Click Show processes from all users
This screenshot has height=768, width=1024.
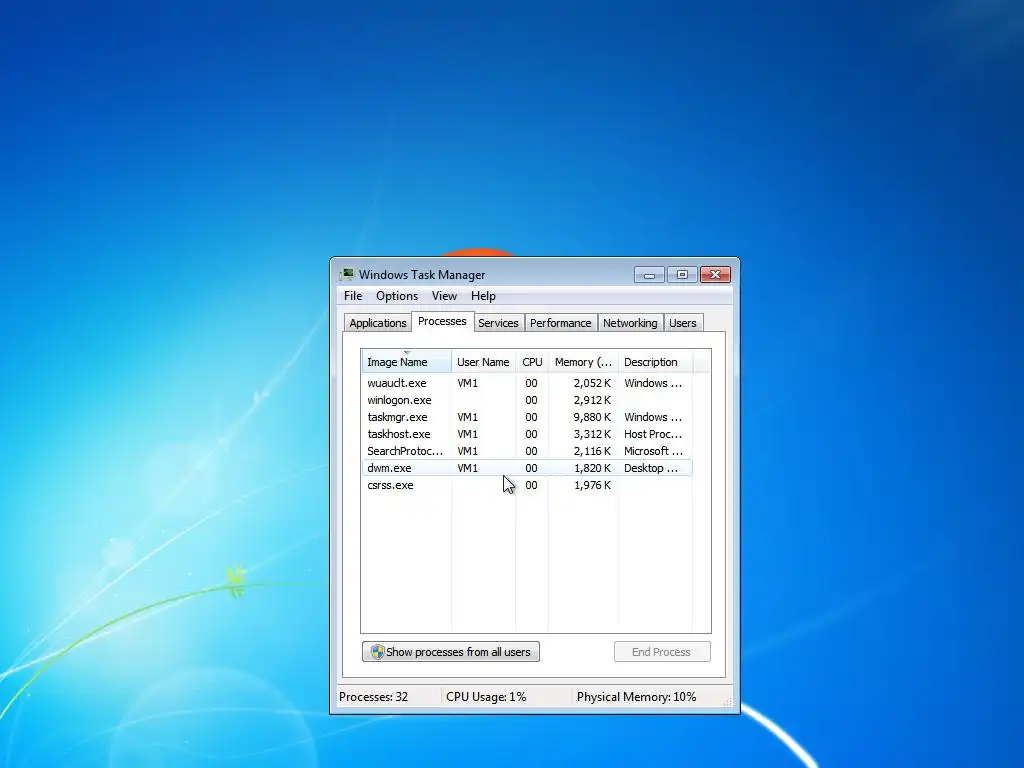click(x=451, y=652)
